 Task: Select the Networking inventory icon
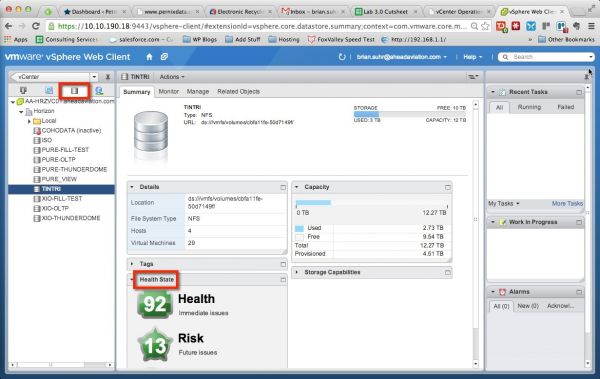[99, 90]
